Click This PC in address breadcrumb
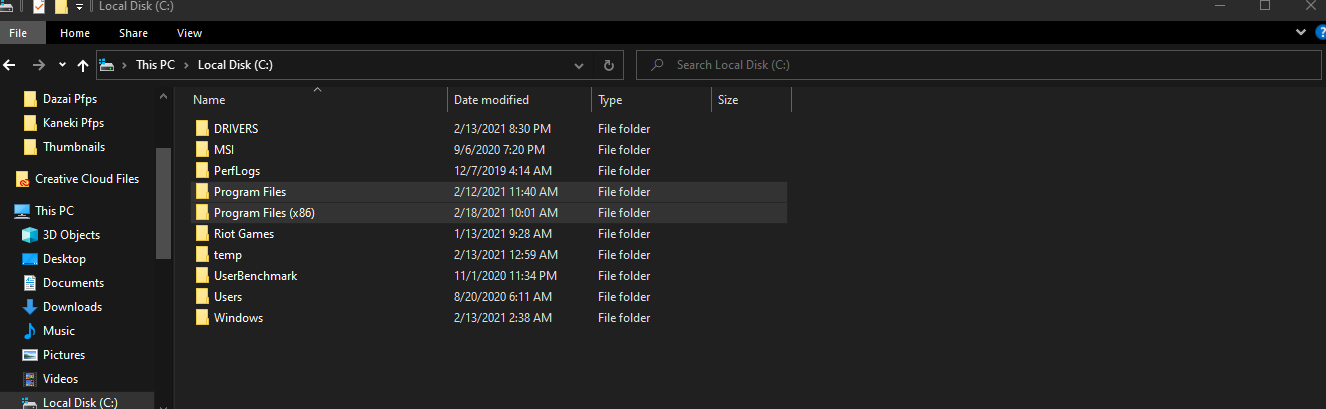 [155, 65]
